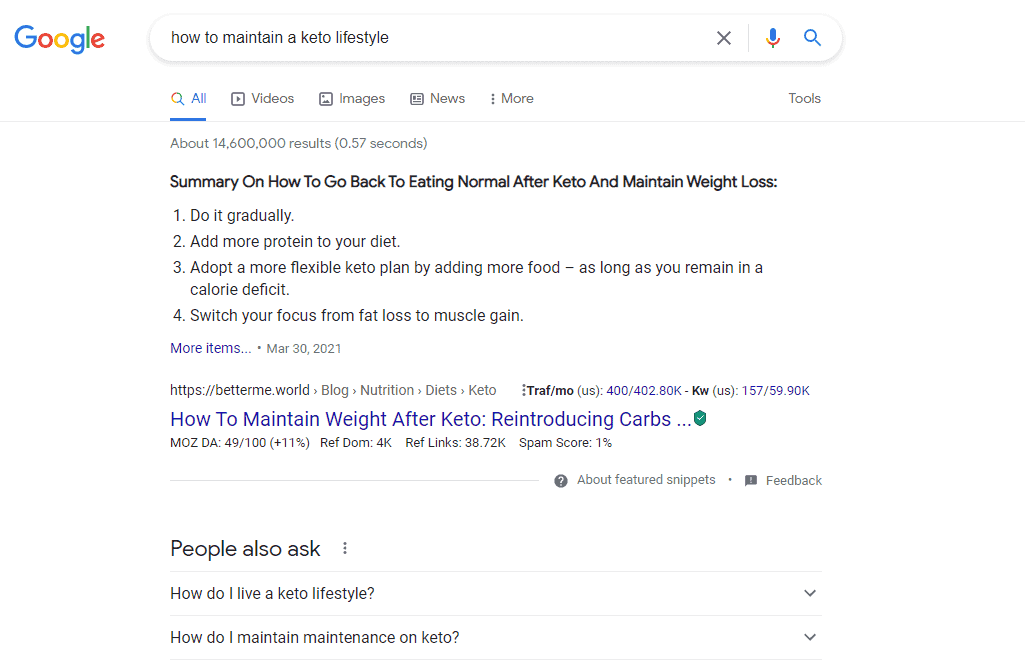This screenshot has height=667, width=1025.
Task: Click the About featured snippets question icon
Action: point(561,481)
